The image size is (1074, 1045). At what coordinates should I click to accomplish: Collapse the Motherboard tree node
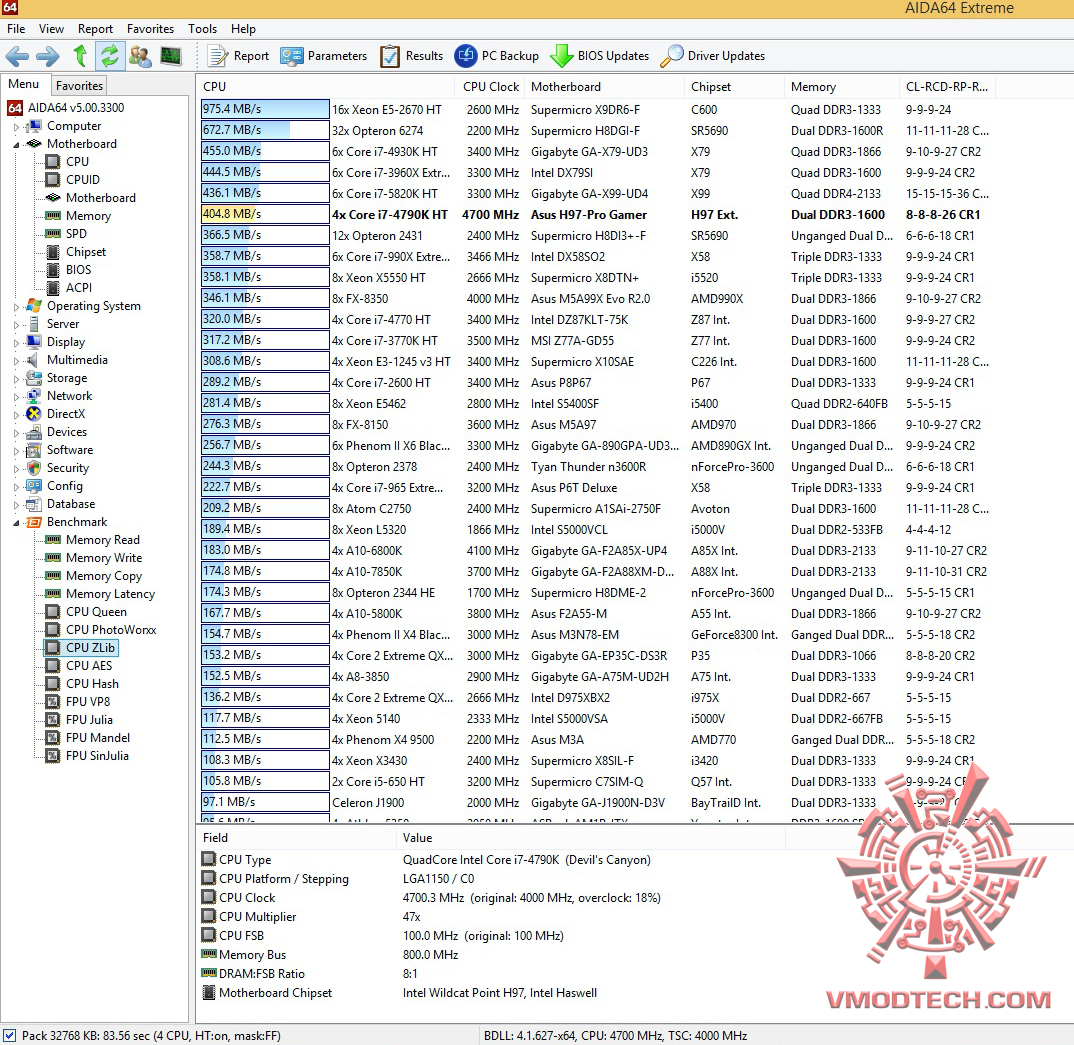tap(16, 144)
